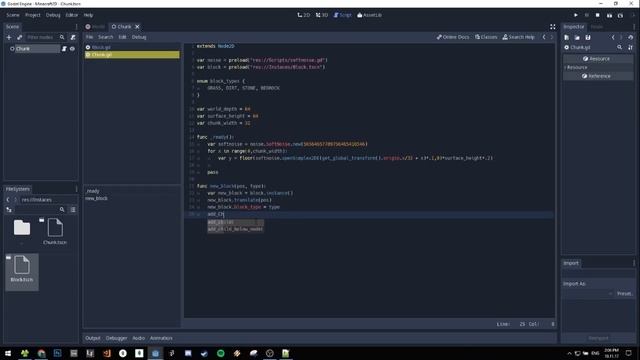
Task: Open Inspector object history icon
Action: point(630,37)
